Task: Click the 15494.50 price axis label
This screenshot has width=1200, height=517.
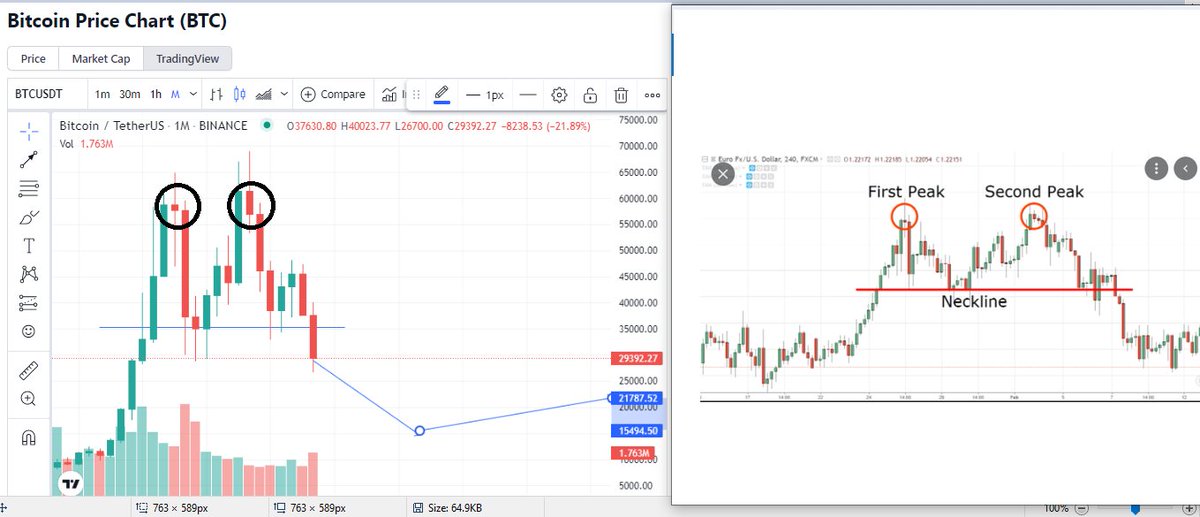Action: tap(636, 431)
